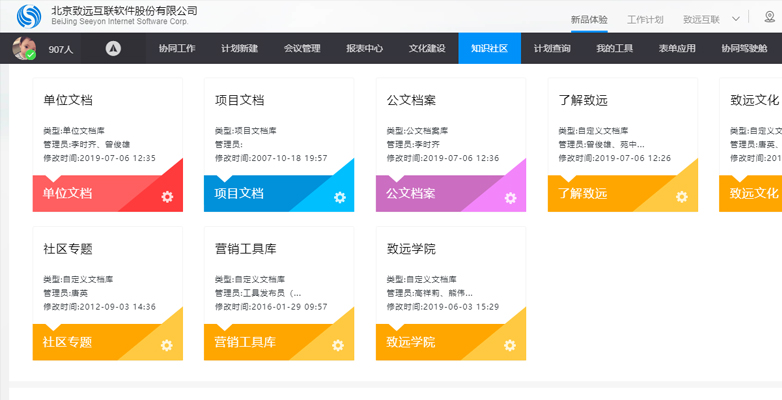
Task: Go to 报表中心 in the navigation bar
Action: 364,48
